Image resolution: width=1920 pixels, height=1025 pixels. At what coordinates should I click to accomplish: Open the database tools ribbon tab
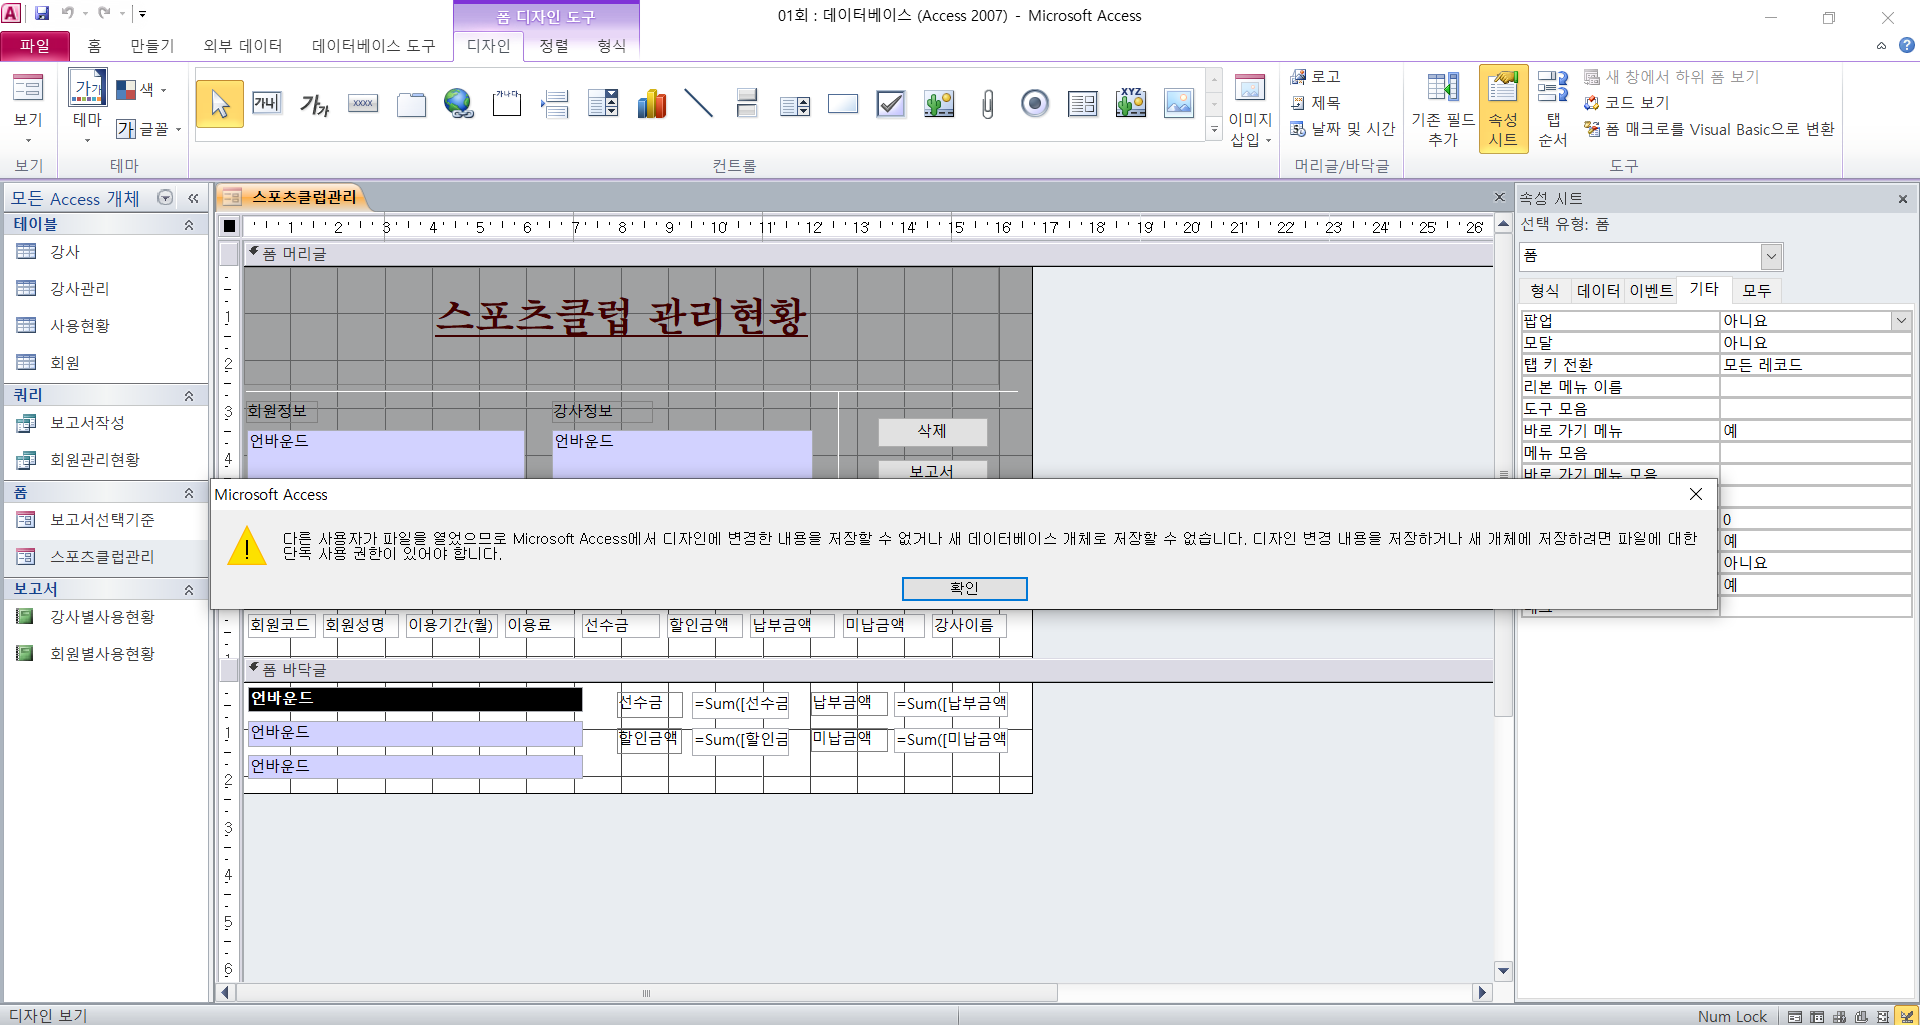(373, 46)
